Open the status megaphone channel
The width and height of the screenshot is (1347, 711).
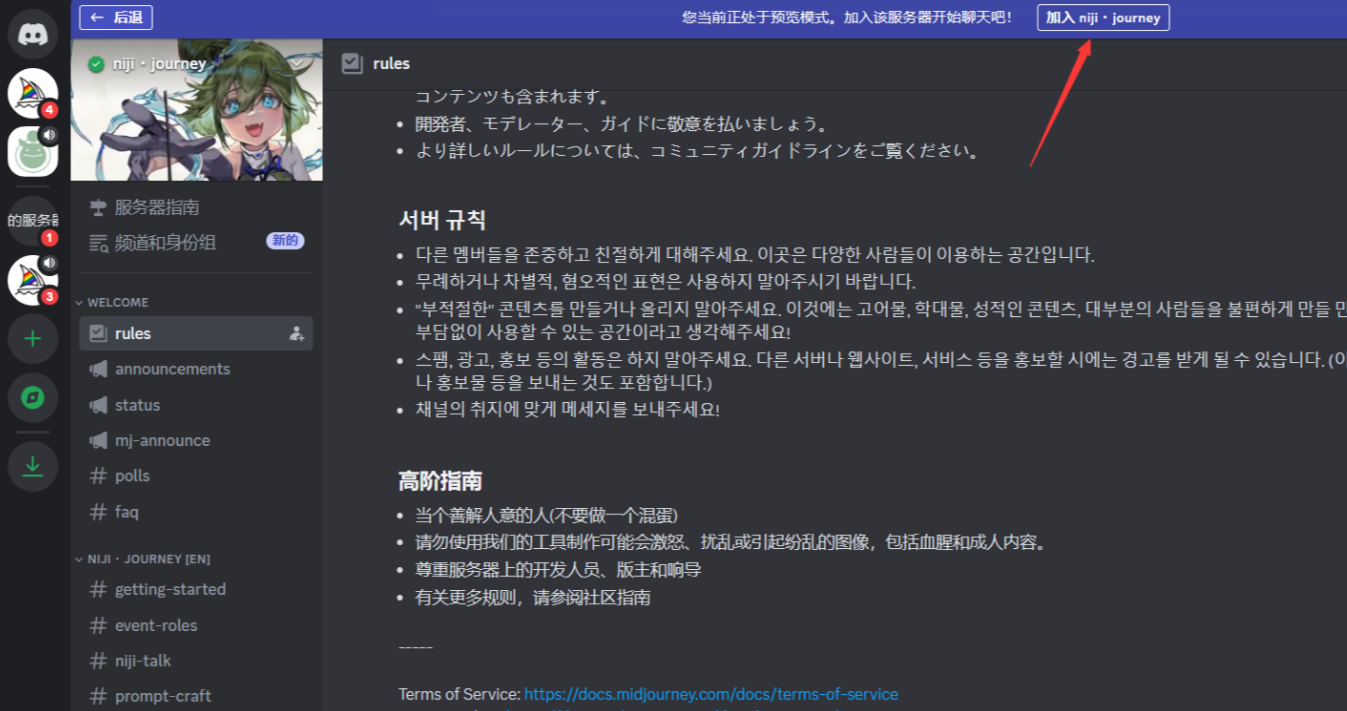[196, 405]
